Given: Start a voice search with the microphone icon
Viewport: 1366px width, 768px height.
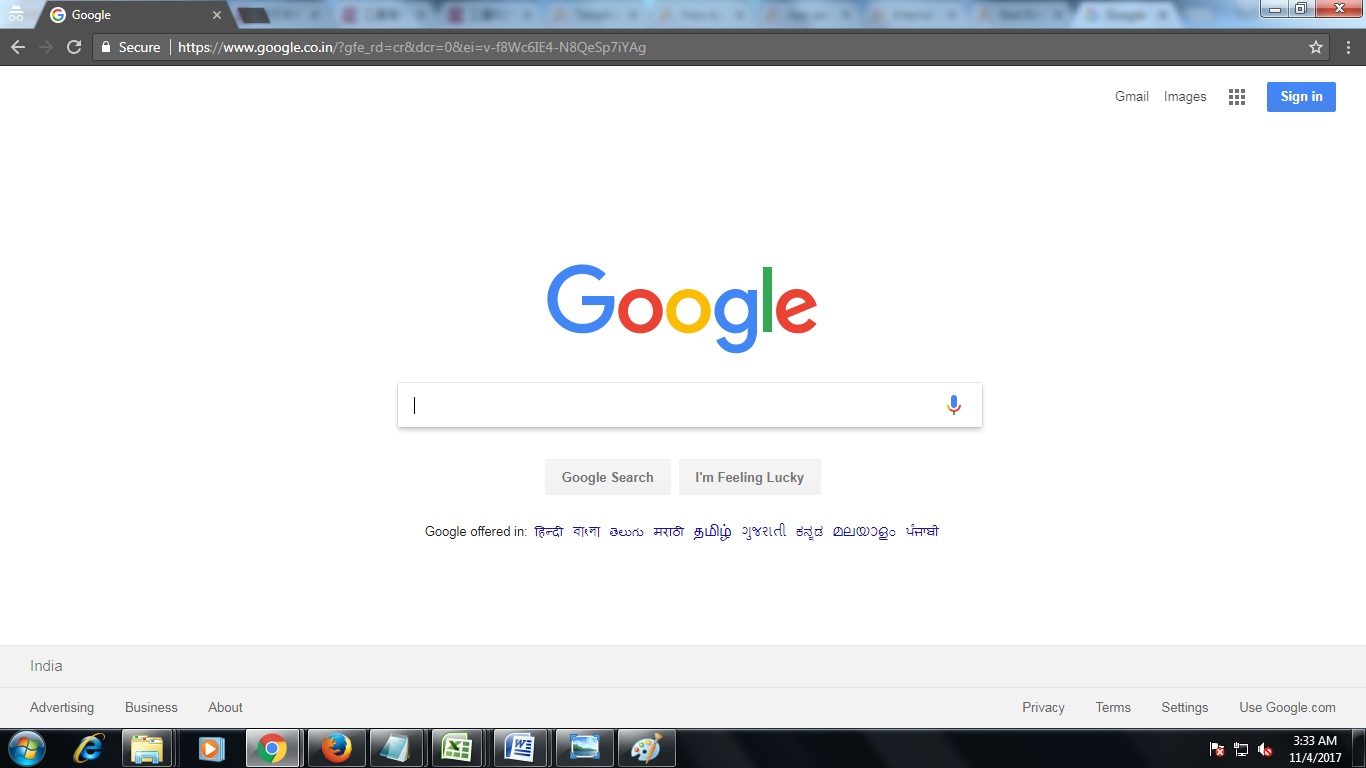Looking at the screenshot, I should point(953,404).
